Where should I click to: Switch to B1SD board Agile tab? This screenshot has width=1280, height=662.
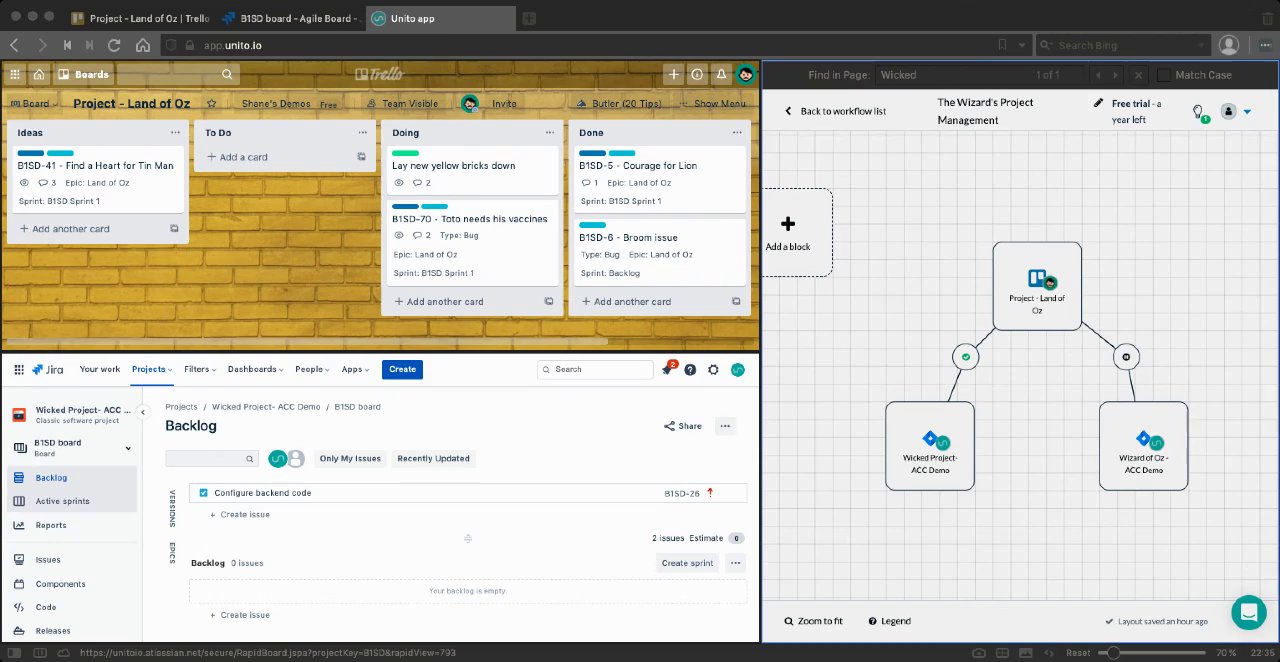pyautogui.click(x=289, y=18)
